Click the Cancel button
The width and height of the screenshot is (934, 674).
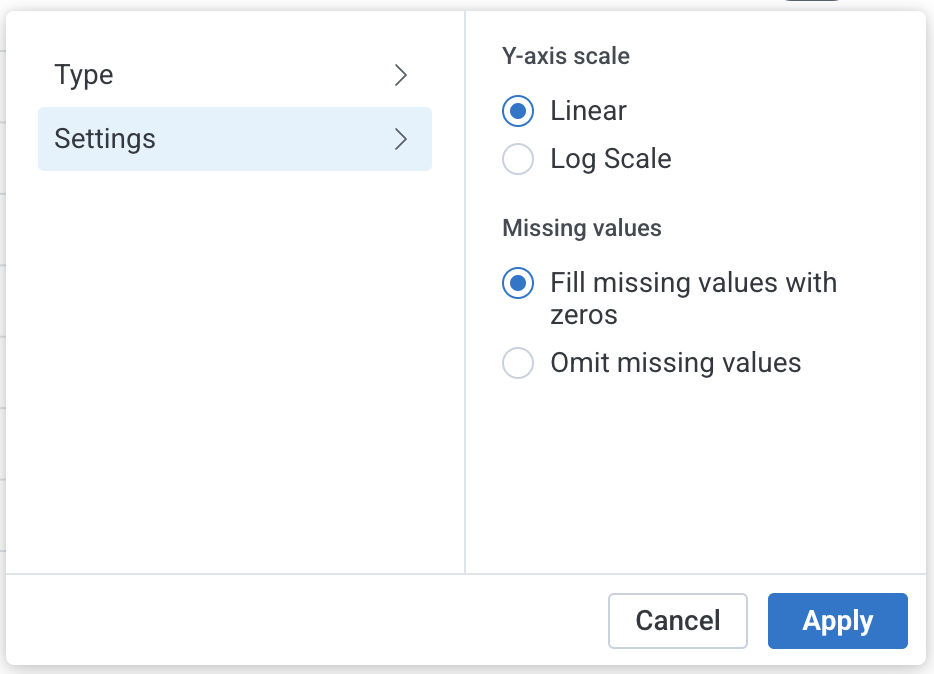point(677,620)
